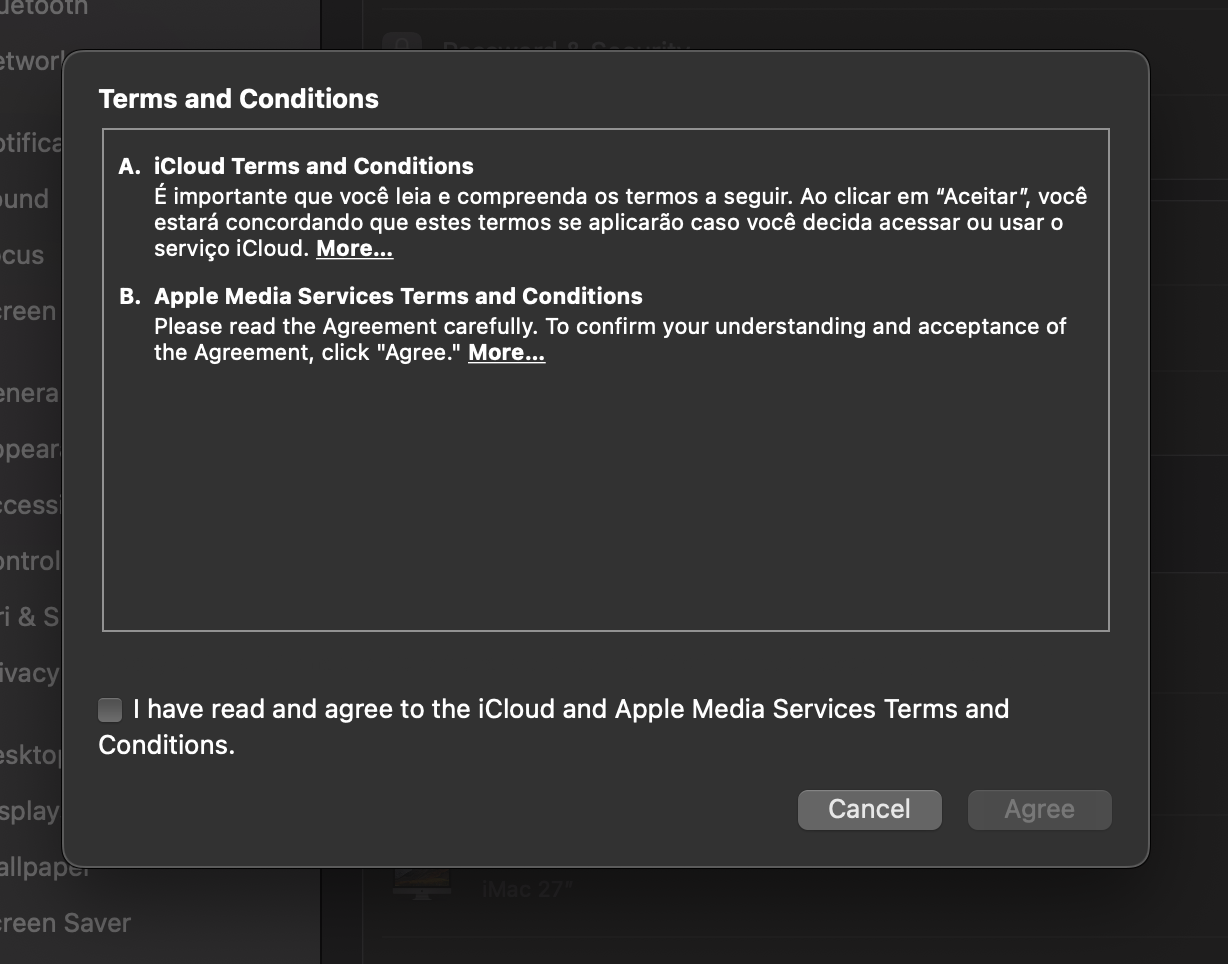Select Screen Saver in the sidebar
The image size is (1228, 964).
(65, 923)
